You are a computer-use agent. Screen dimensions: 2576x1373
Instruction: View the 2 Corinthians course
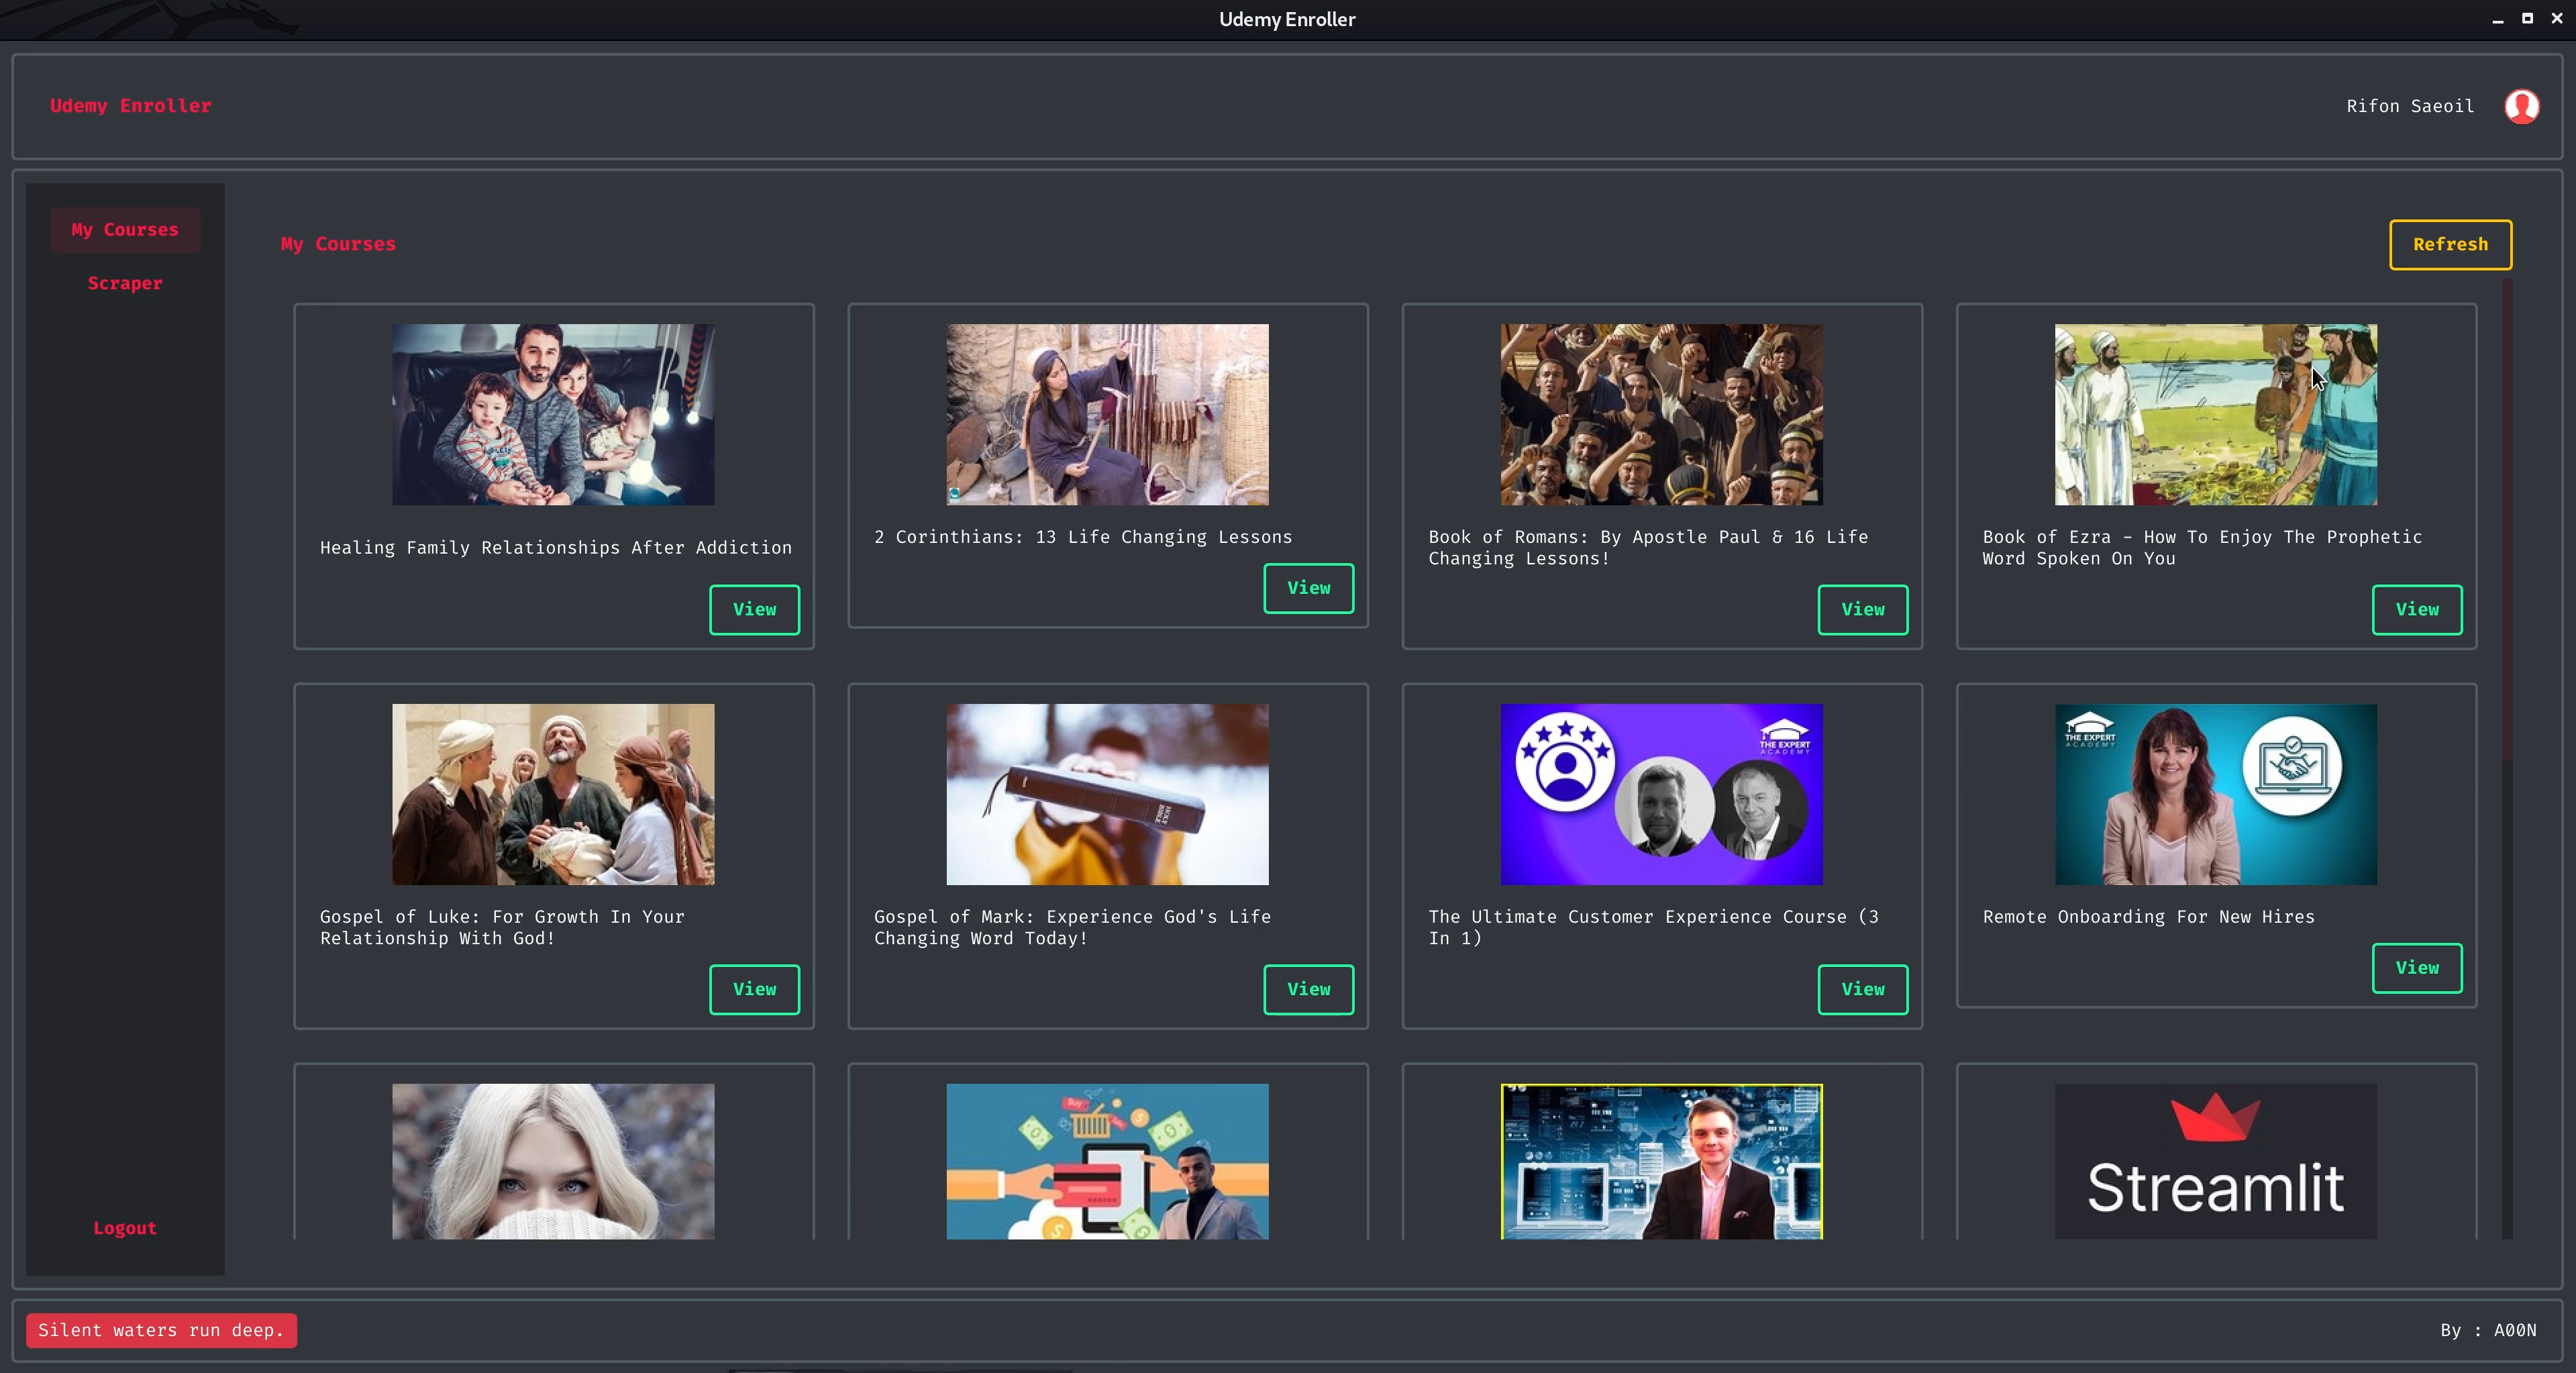(1308, 588)
